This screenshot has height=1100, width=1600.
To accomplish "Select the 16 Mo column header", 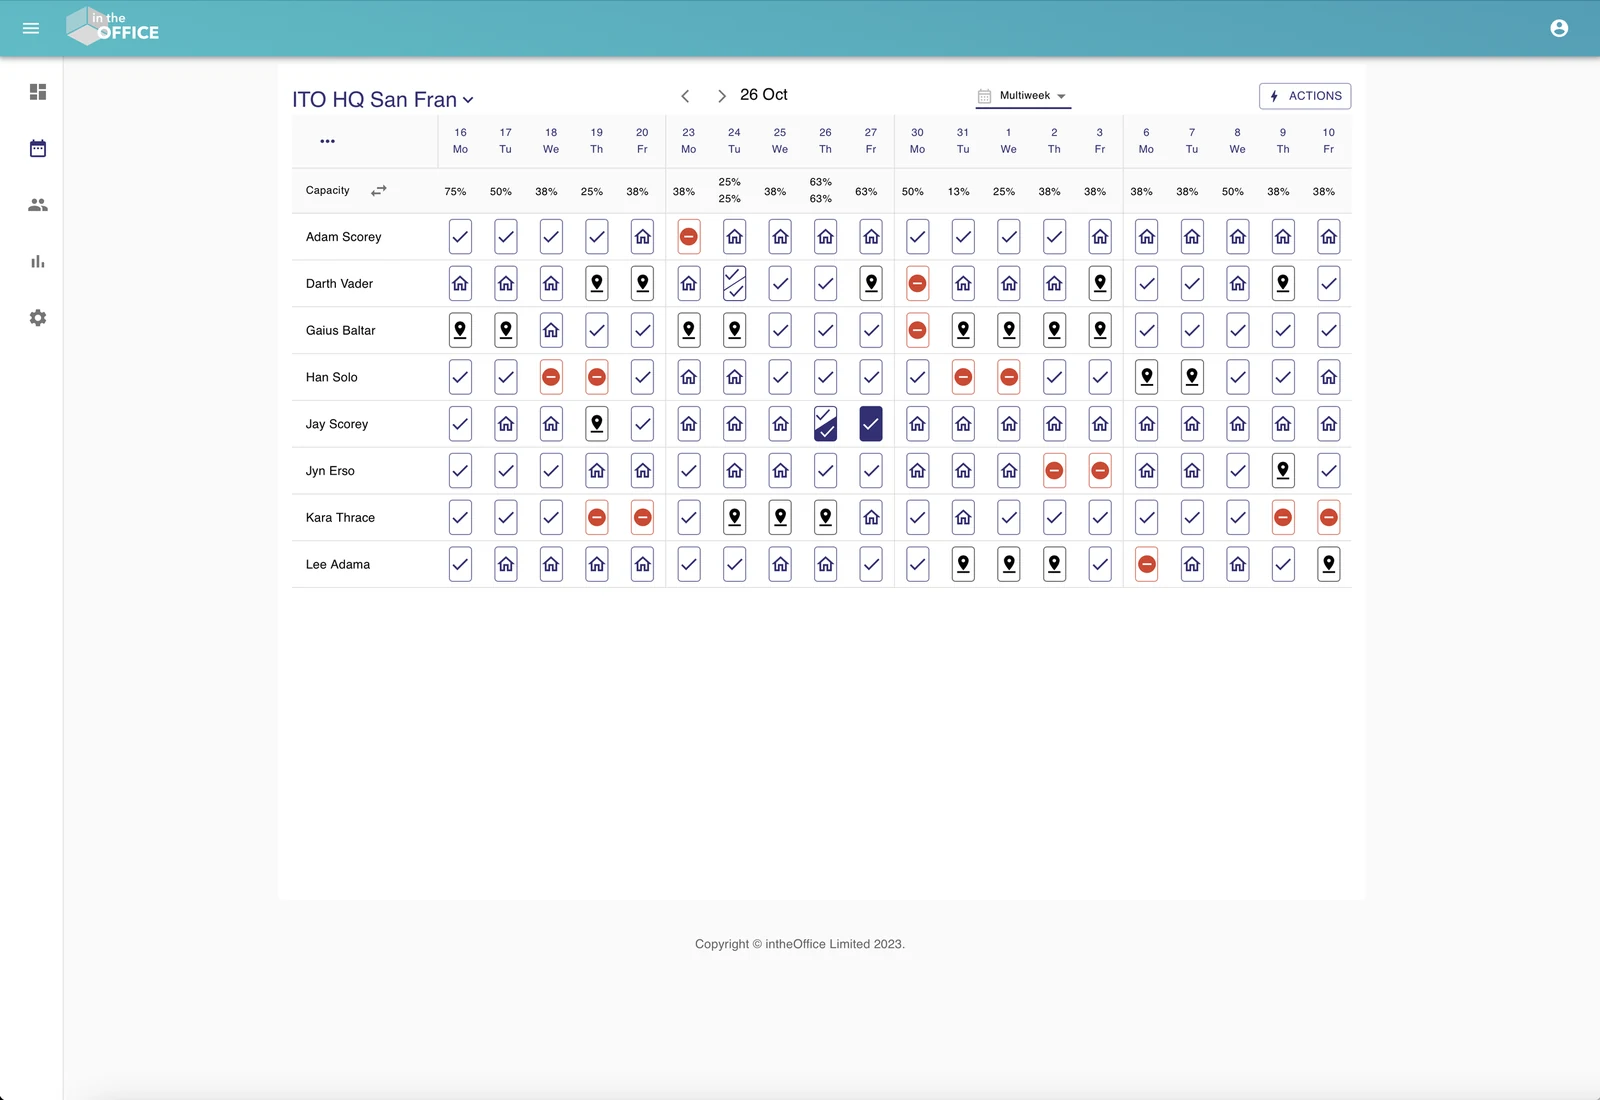I will pos(460,141).
